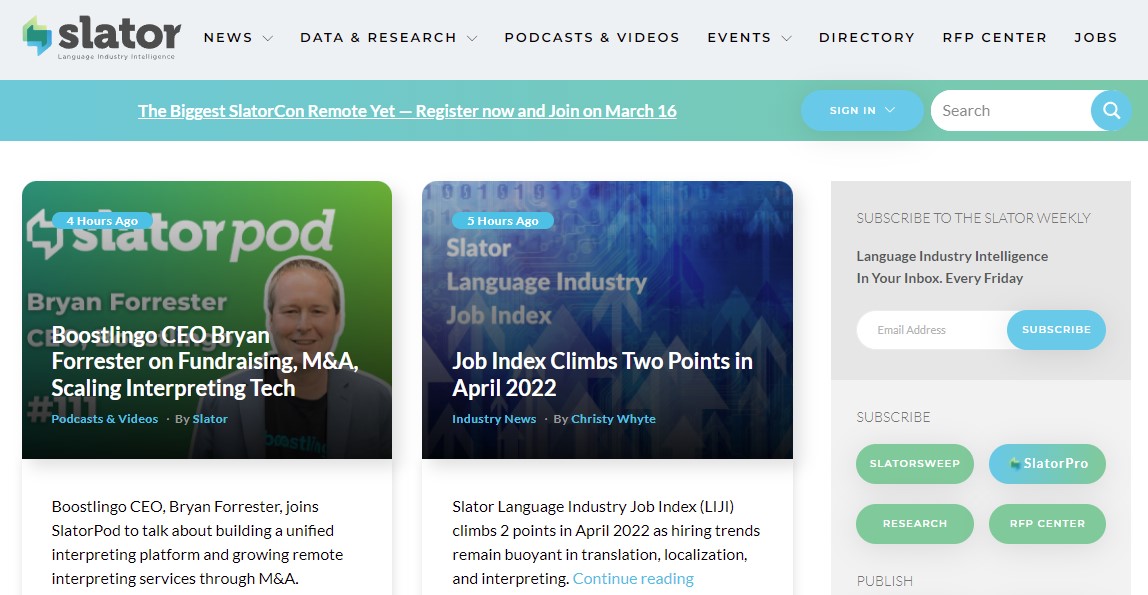This screenshot has width=1148, height=595.
Task: Click the magnifying glass search icon
Action: pos(1111,111)
